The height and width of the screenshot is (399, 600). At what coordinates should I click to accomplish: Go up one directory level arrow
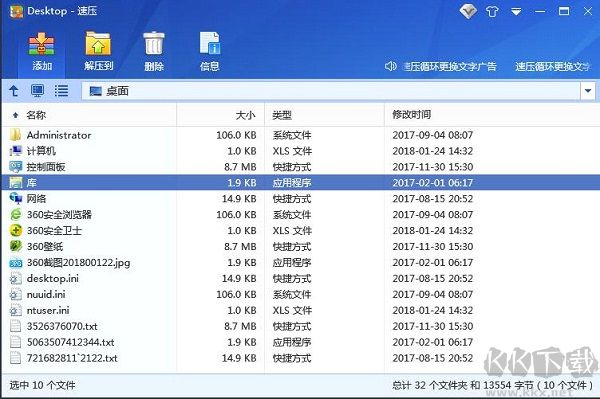coord(14,91)
